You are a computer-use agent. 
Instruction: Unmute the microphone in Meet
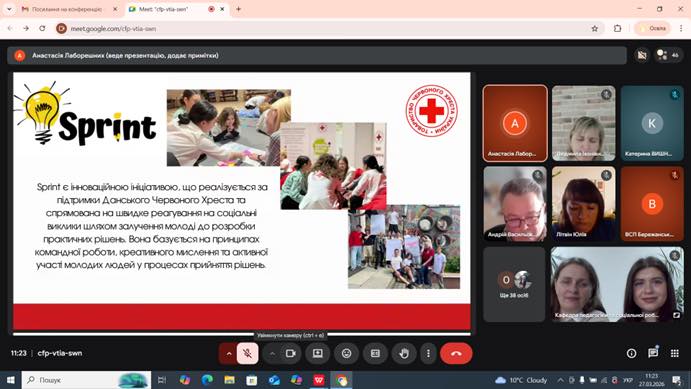click(x=248, y=353)
